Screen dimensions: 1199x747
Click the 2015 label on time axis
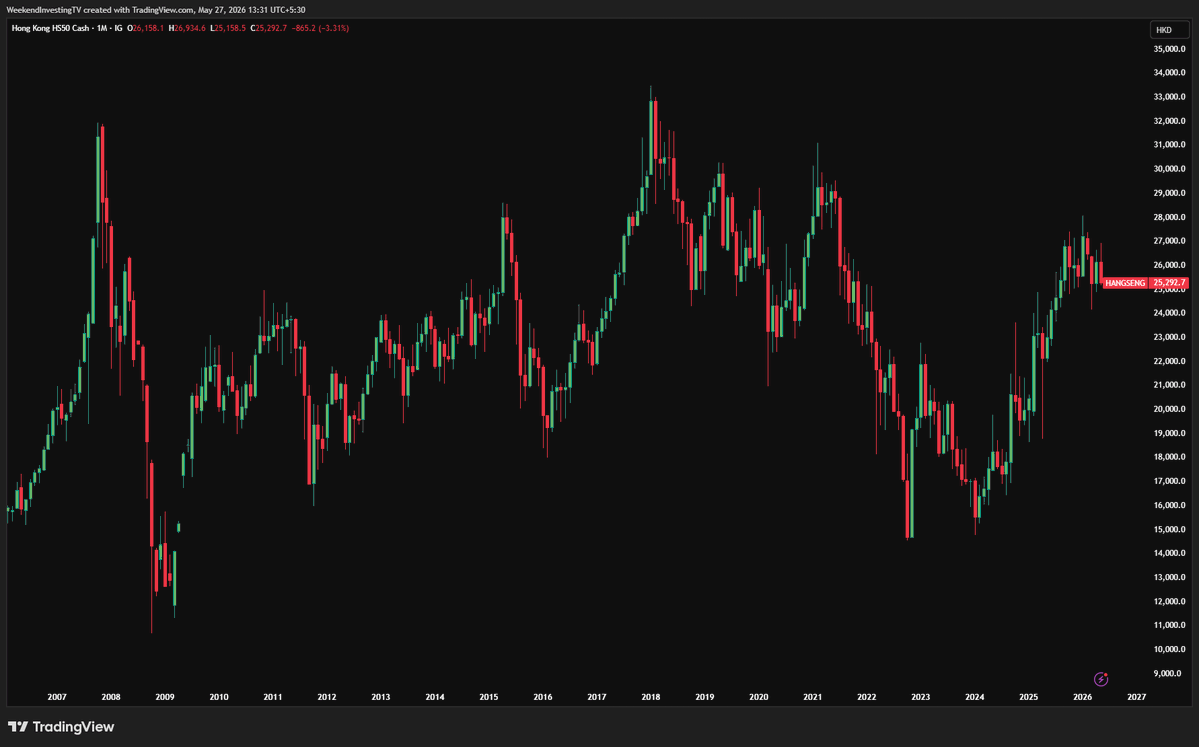tap(489, 697)
